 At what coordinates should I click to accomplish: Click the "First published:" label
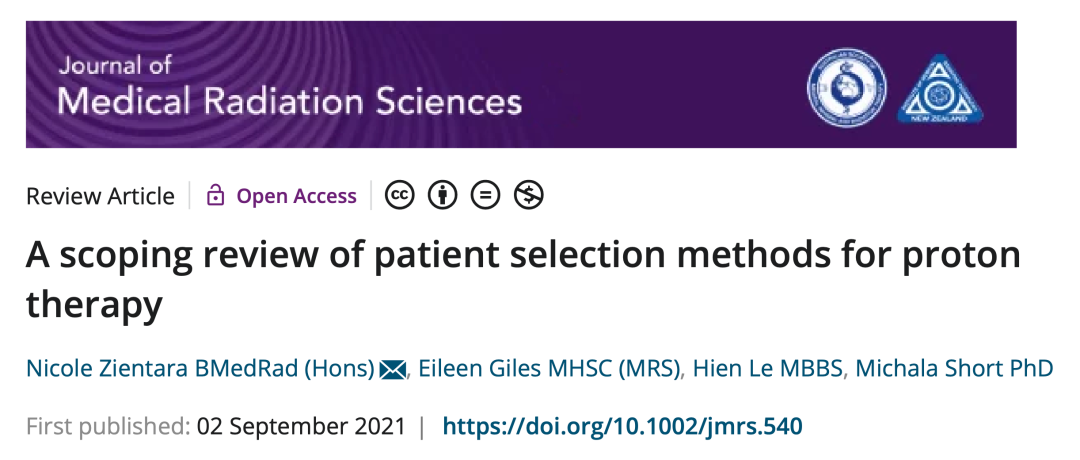coord(108,426)
